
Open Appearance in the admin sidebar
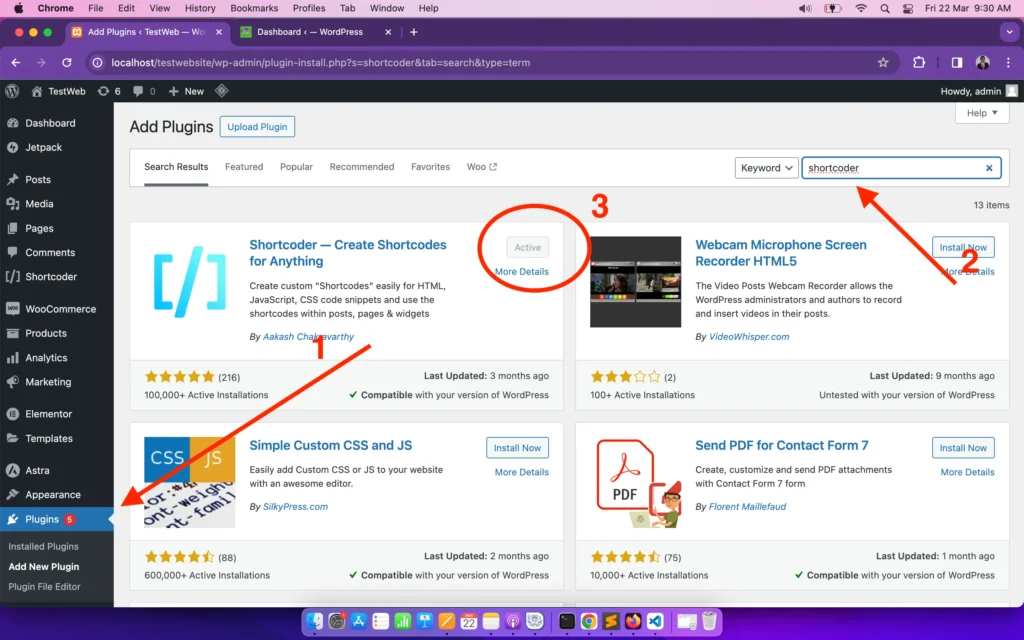[57, 495]
